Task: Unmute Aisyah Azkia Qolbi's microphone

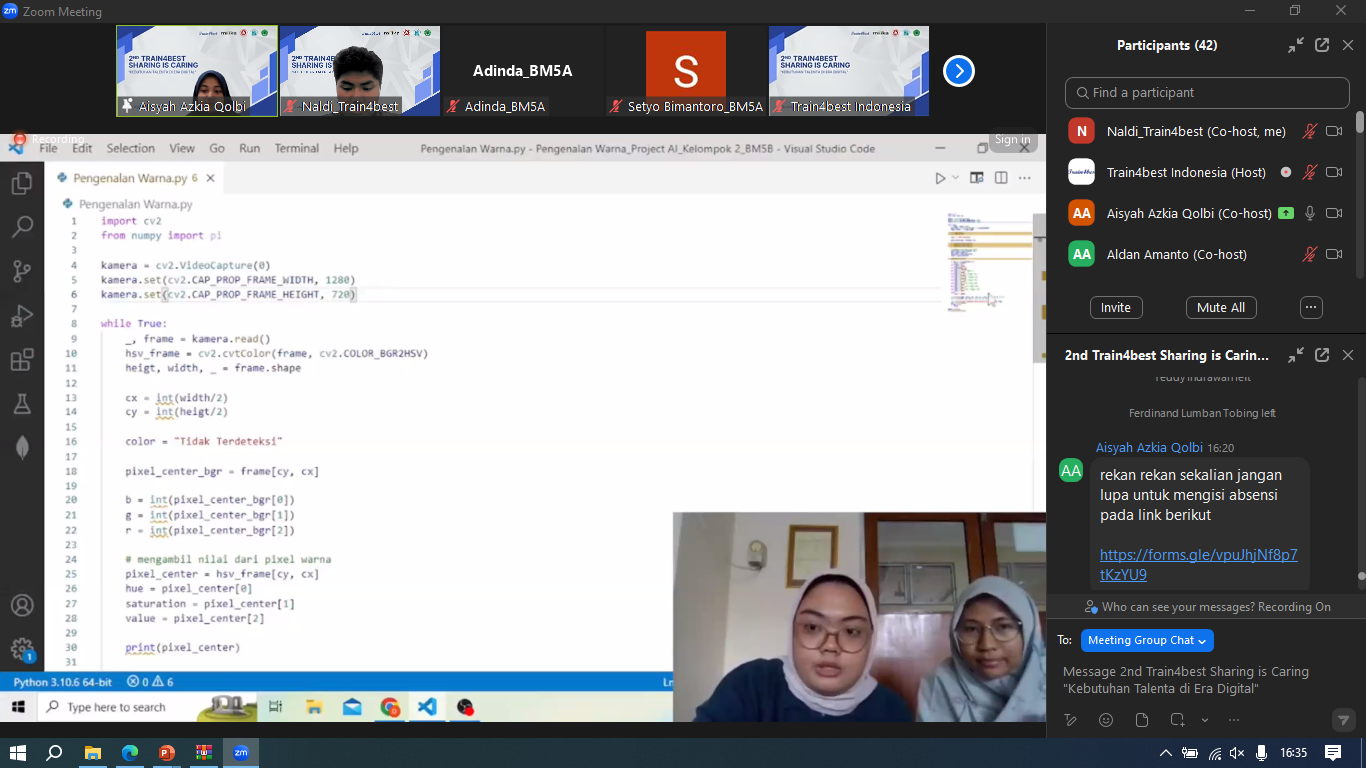Action: (x=1308, y=212)
